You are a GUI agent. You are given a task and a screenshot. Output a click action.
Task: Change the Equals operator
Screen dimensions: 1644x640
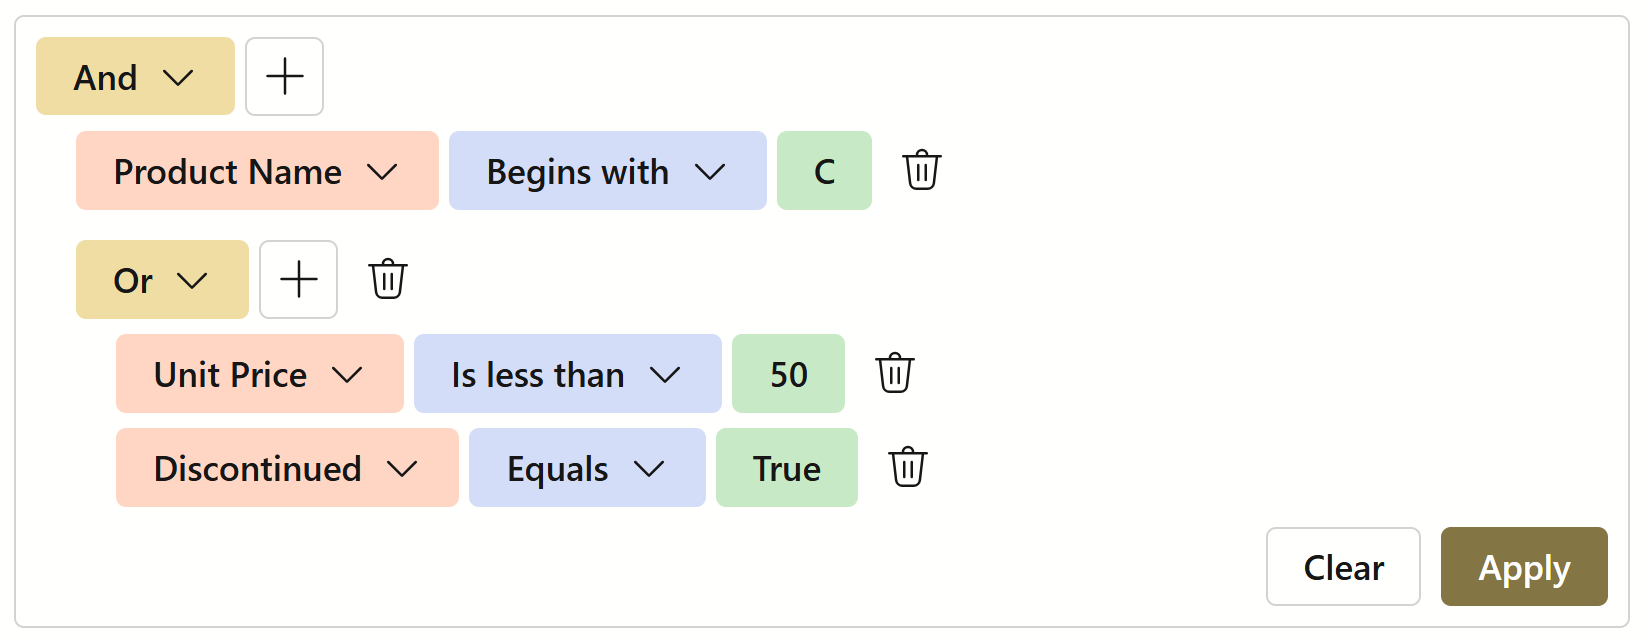click(x=587, y=468)
